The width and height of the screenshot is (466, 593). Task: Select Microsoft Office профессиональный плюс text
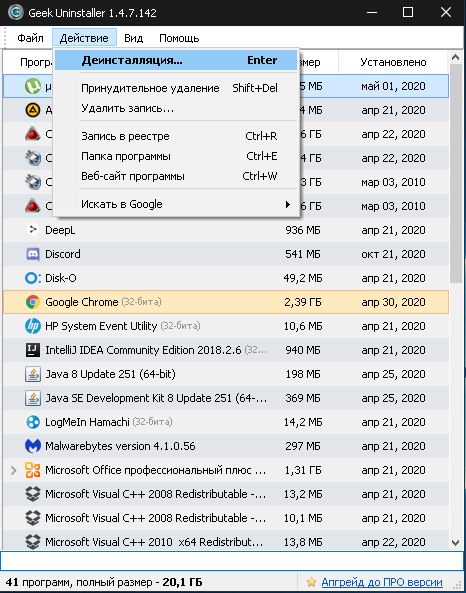(155, 470)
